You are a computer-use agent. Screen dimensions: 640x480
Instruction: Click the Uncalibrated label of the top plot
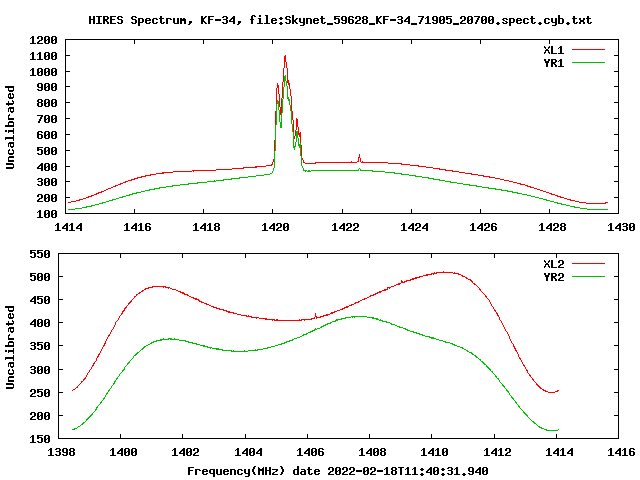[x=10, y=127]
